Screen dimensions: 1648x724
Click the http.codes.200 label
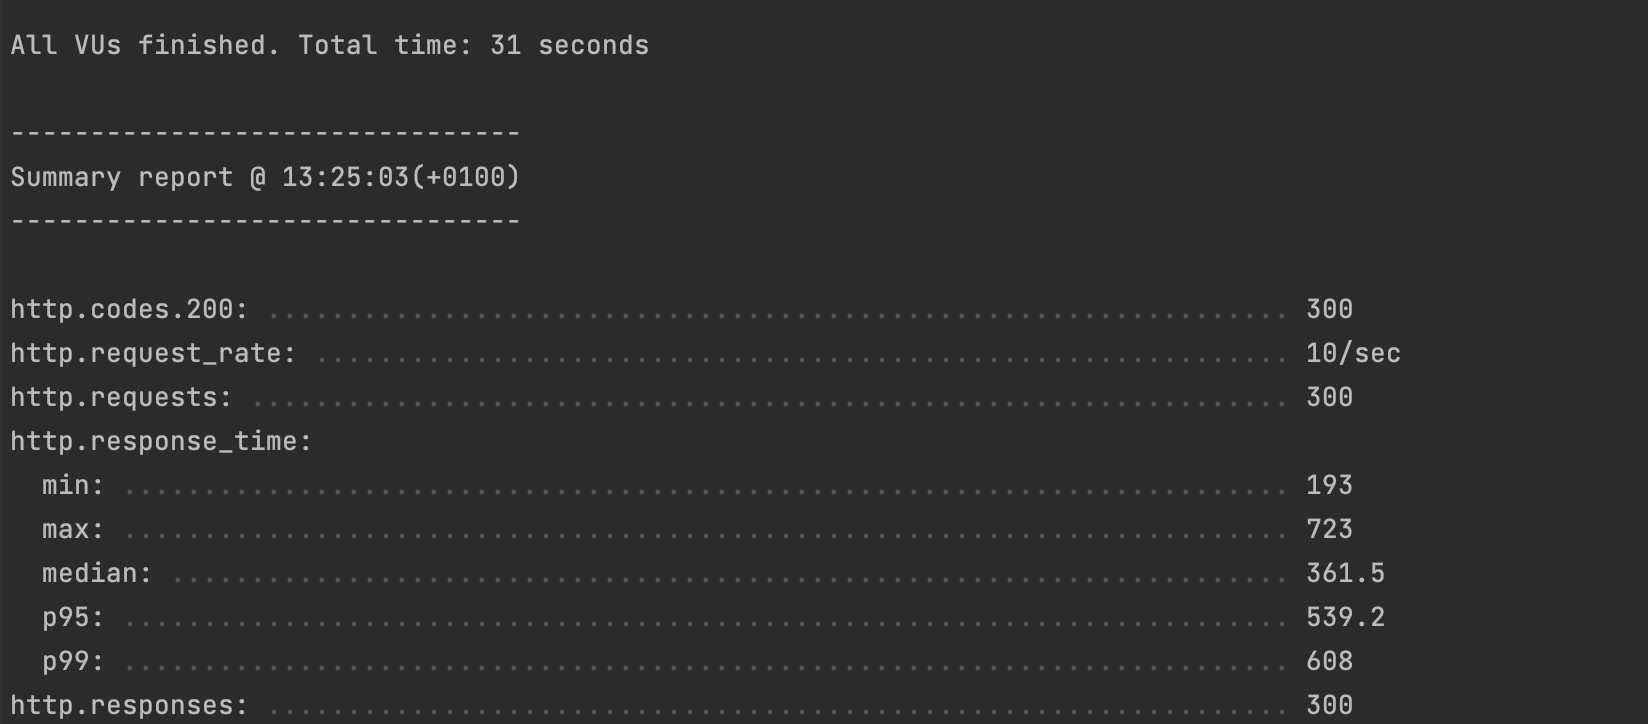click(x=129, y=309)
